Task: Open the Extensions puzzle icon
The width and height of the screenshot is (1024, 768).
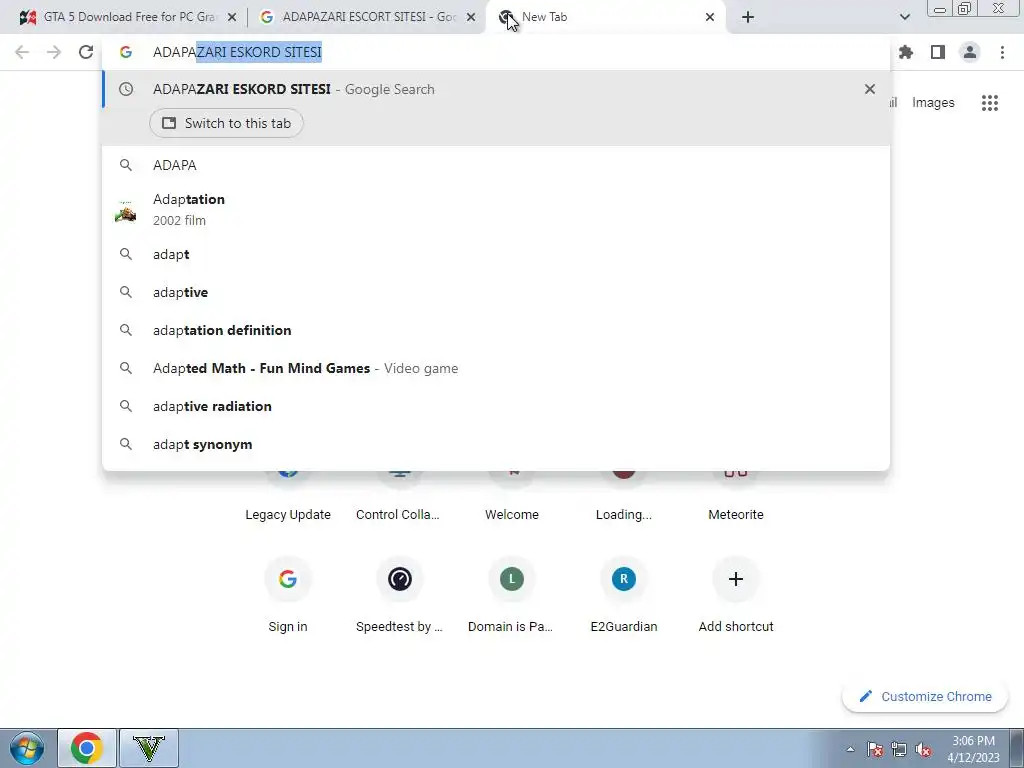Action: 906,52
